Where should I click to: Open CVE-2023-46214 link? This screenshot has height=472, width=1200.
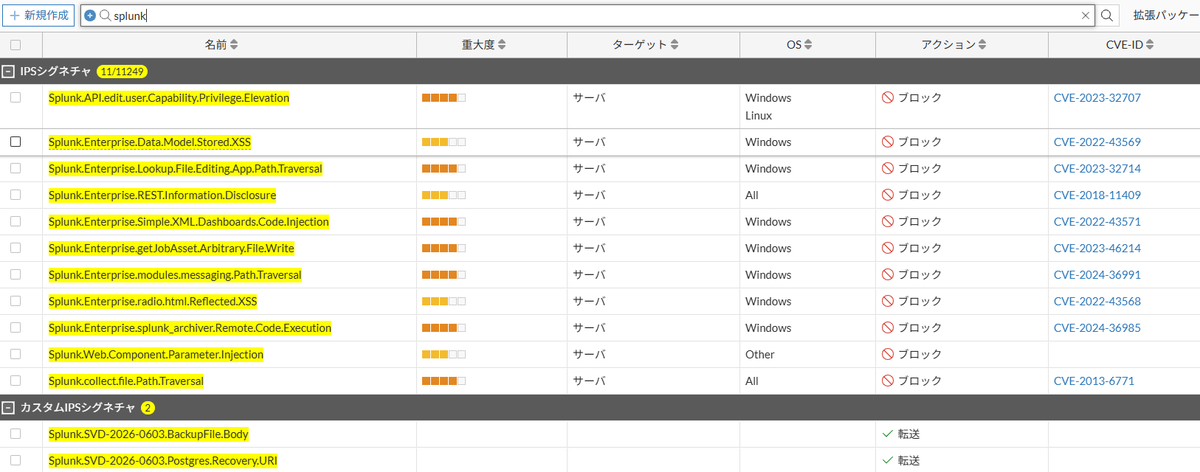click(x=1097, y=248)
